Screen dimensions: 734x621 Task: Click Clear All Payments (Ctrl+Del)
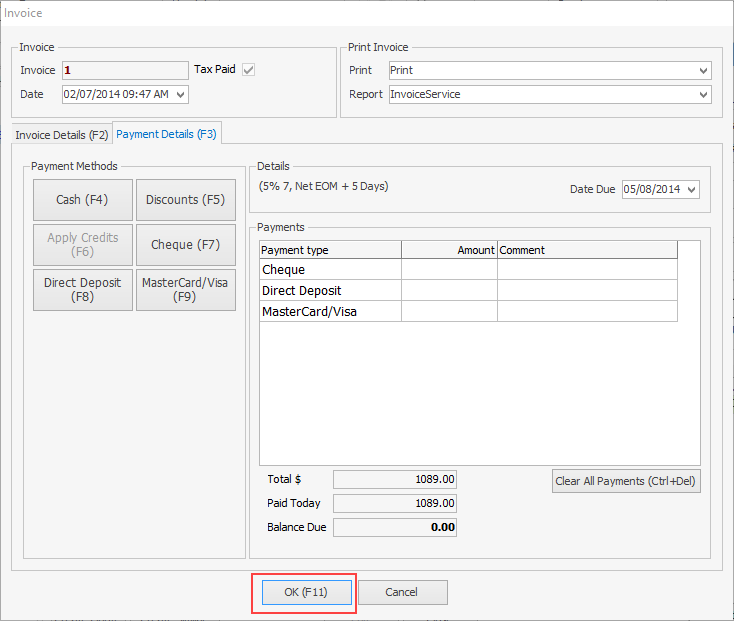point(626,481)
